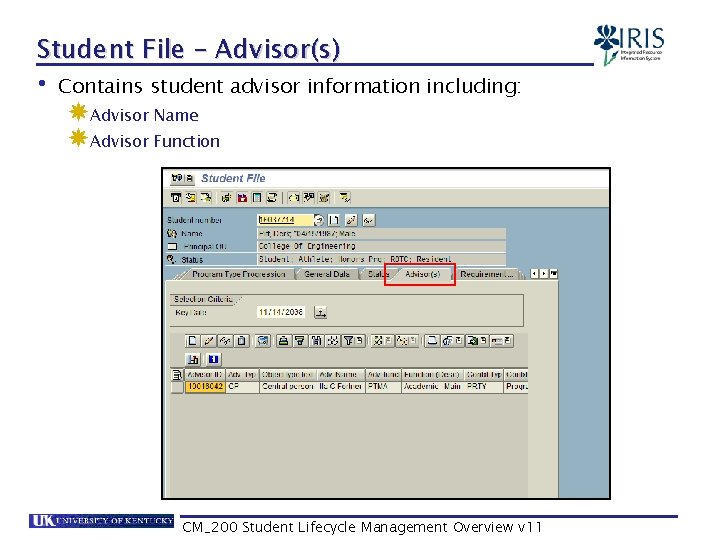
Task: Click the glasses display icon near student number
Action: click(x=368, y=220)
